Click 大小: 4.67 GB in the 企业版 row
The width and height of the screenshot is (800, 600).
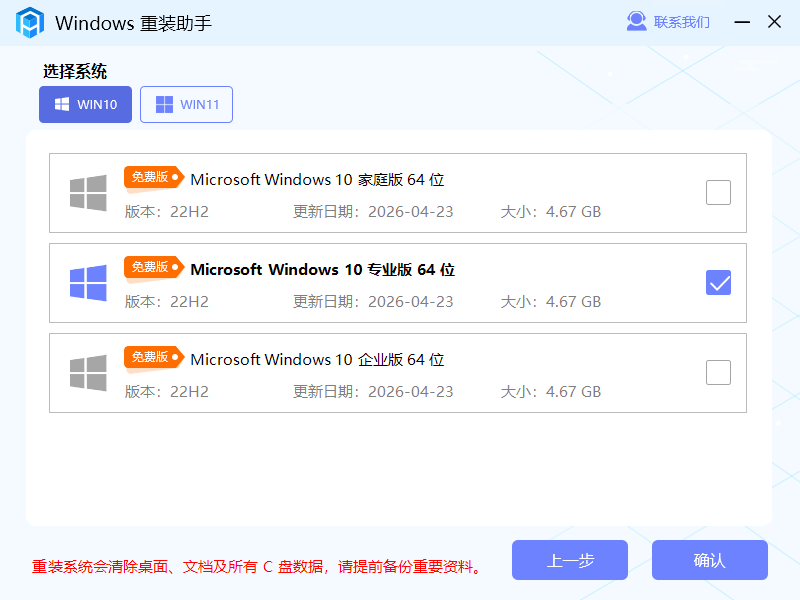551,392
